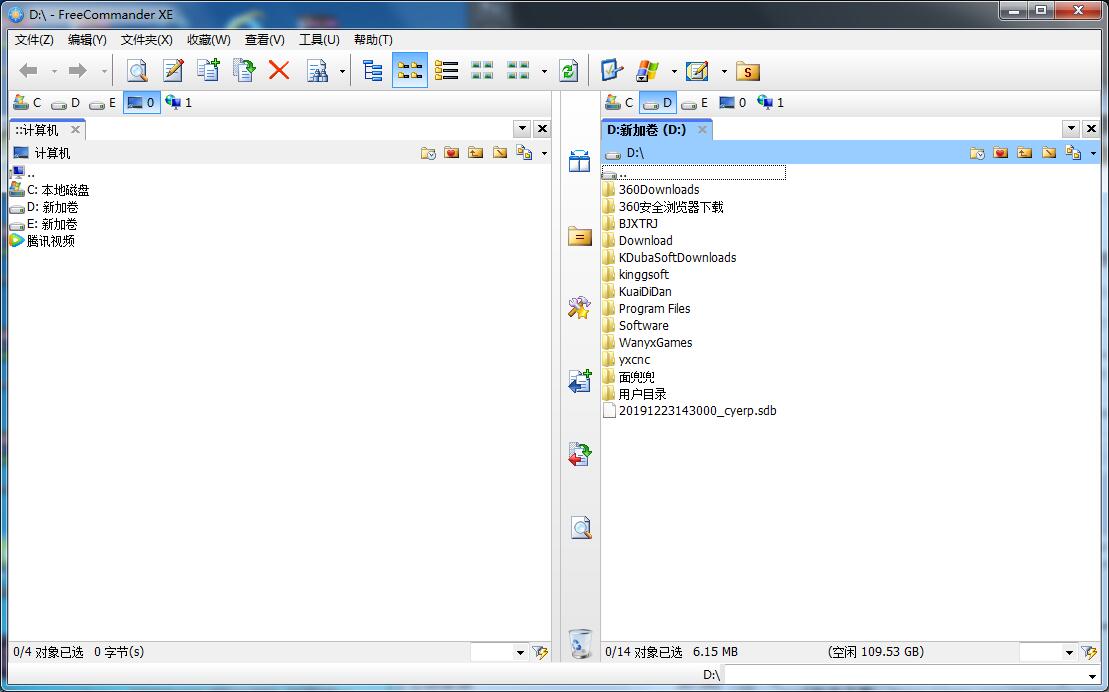
Task: Toggle the small icons view button
Action: pyautogui.click(x=410, y=71)
